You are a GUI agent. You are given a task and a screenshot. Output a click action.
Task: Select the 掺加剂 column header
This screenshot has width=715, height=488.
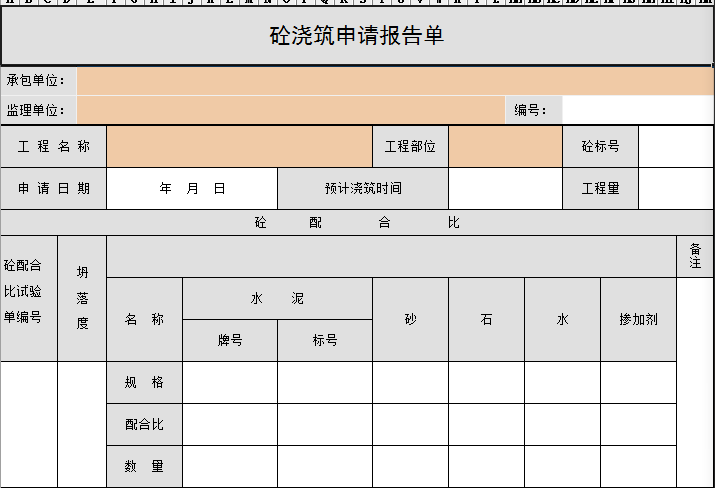pyautogui.click(x=638, y=320)
